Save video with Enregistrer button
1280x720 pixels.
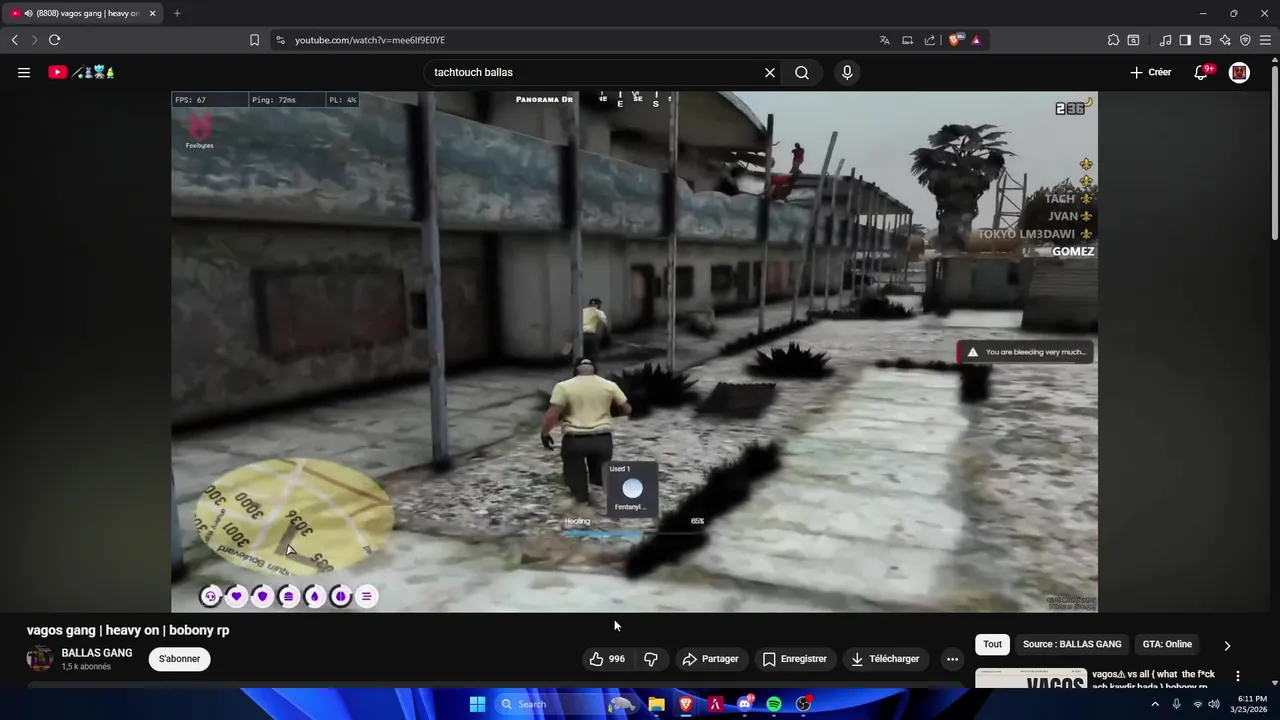[x=795, y=659]
